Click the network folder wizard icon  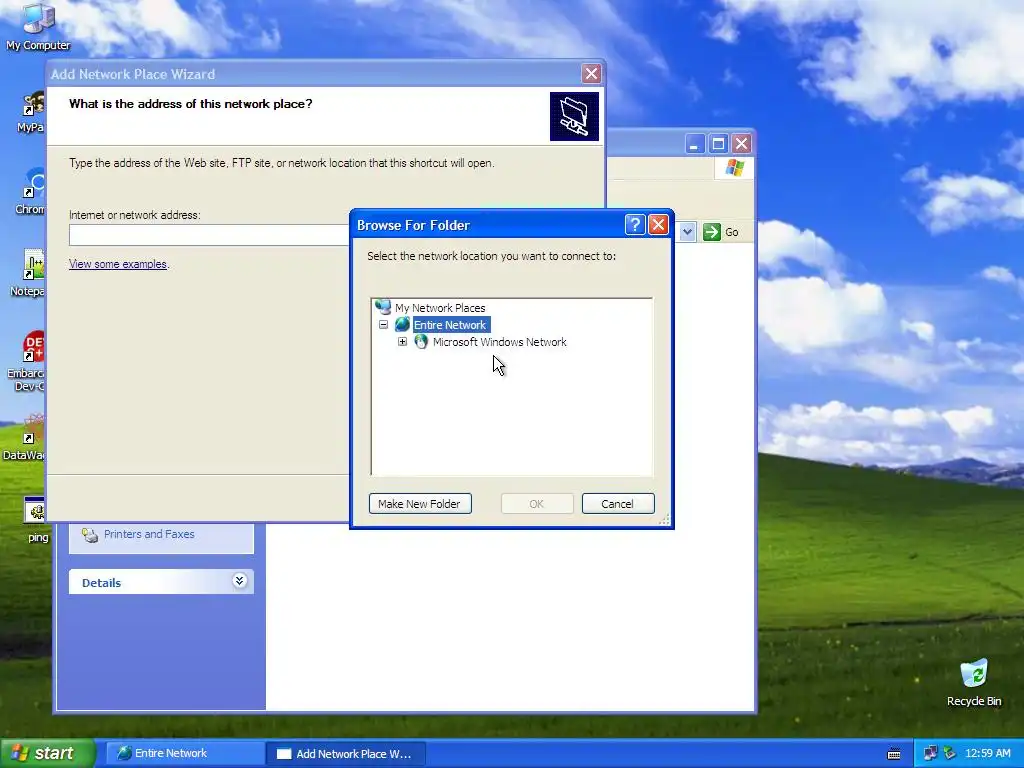click(x=574, y=116)
